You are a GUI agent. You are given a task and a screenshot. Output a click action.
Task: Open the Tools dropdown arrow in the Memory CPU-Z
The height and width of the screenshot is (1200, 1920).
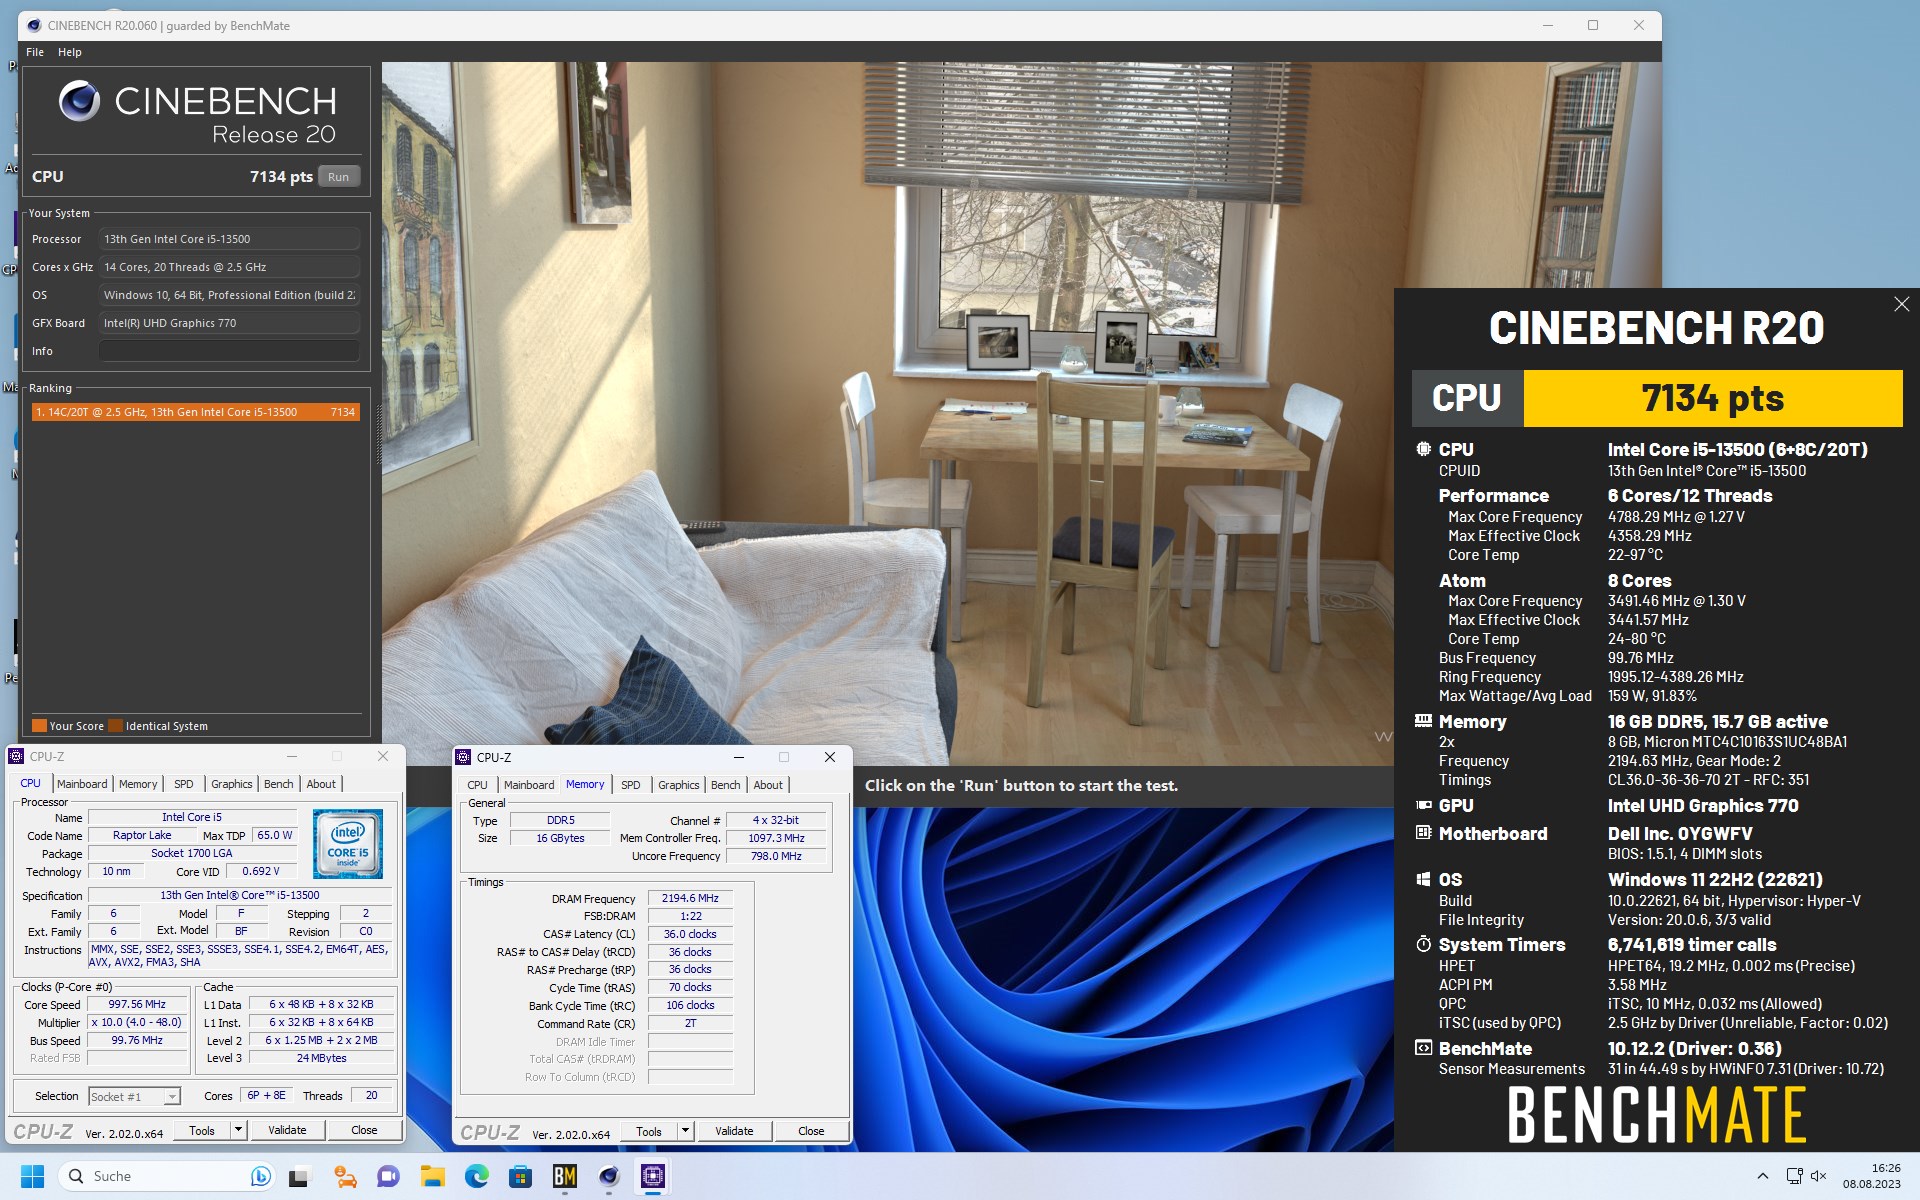pos(685,1131)
